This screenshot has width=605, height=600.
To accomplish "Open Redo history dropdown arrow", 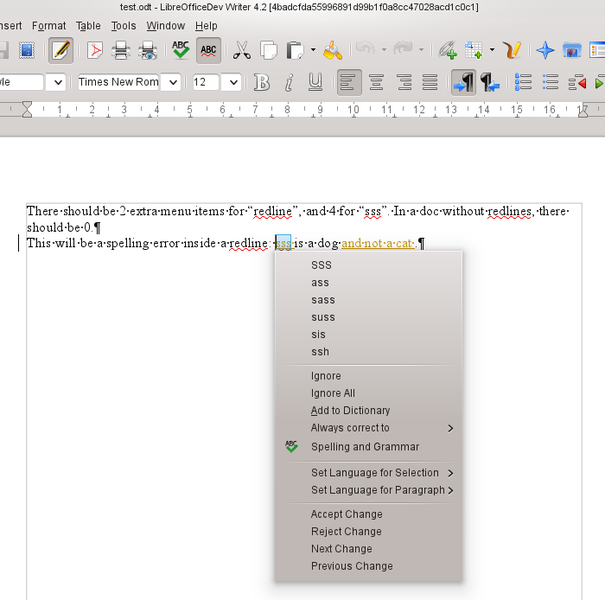I will [x=421, y=50].
